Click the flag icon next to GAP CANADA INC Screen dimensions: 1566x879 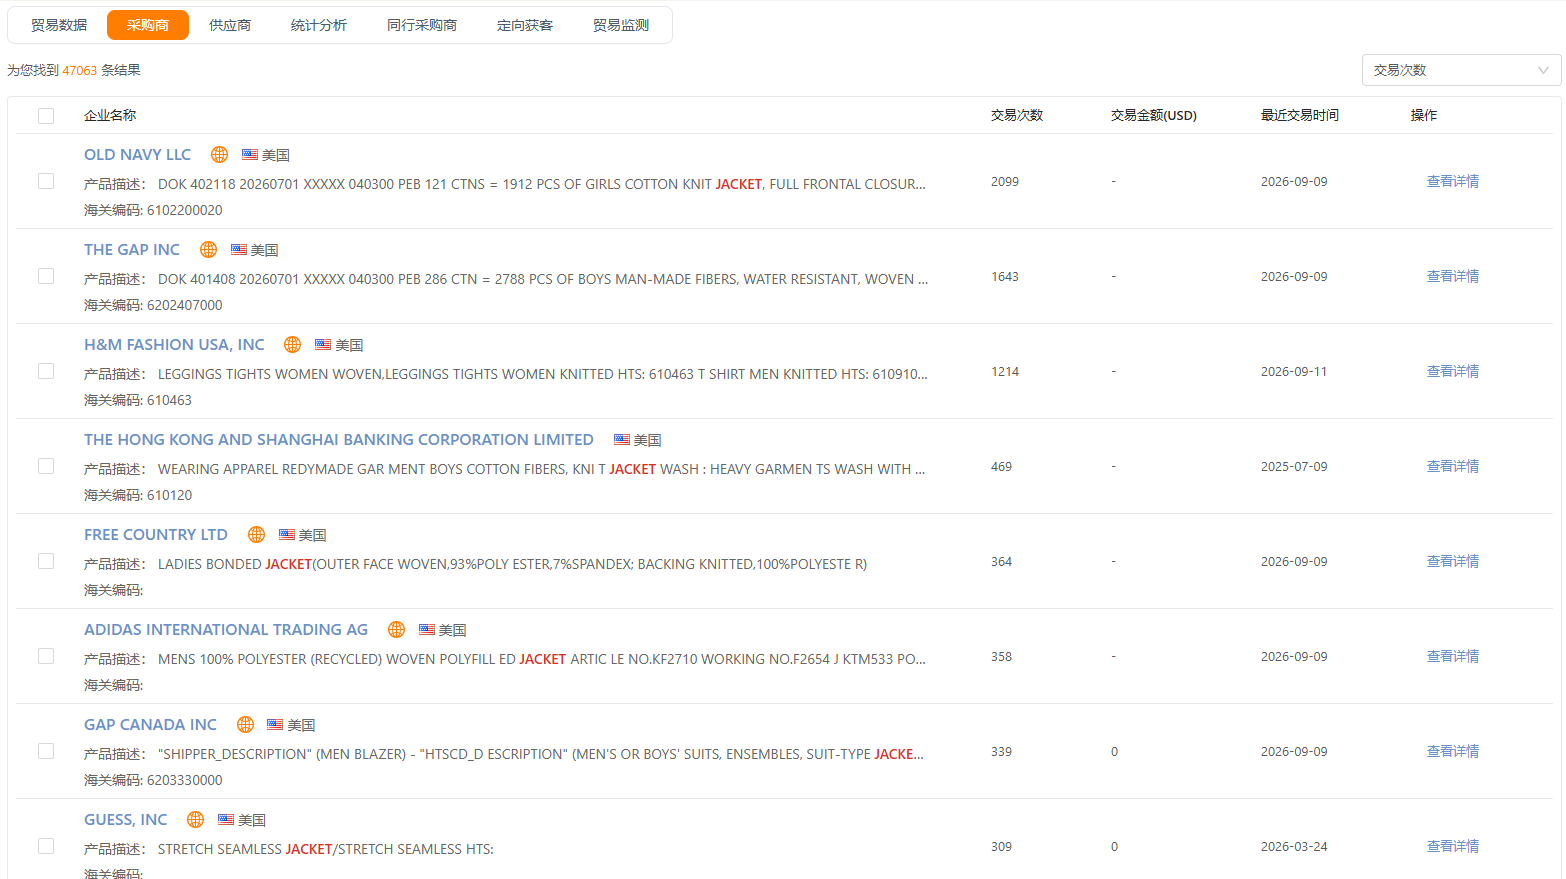tap(275, 724)
